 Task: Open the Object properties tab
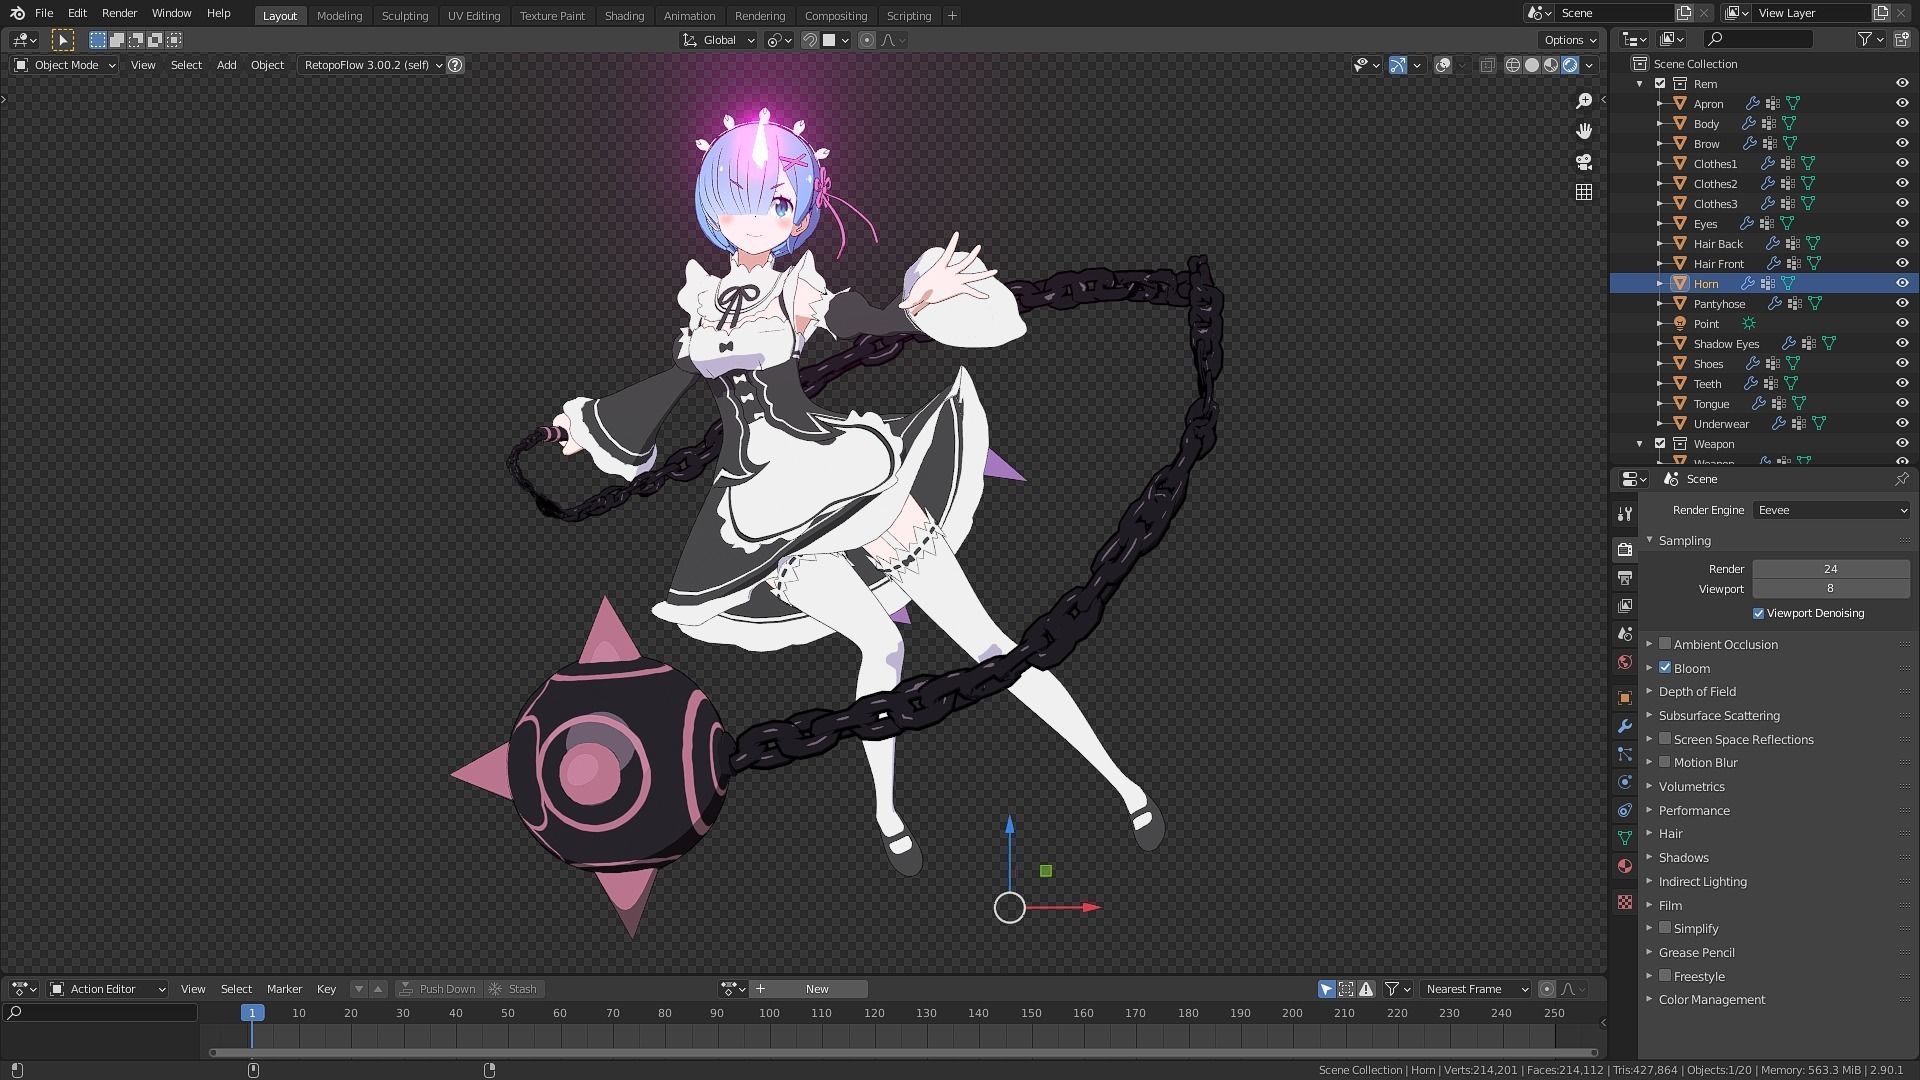[1625, 698]
